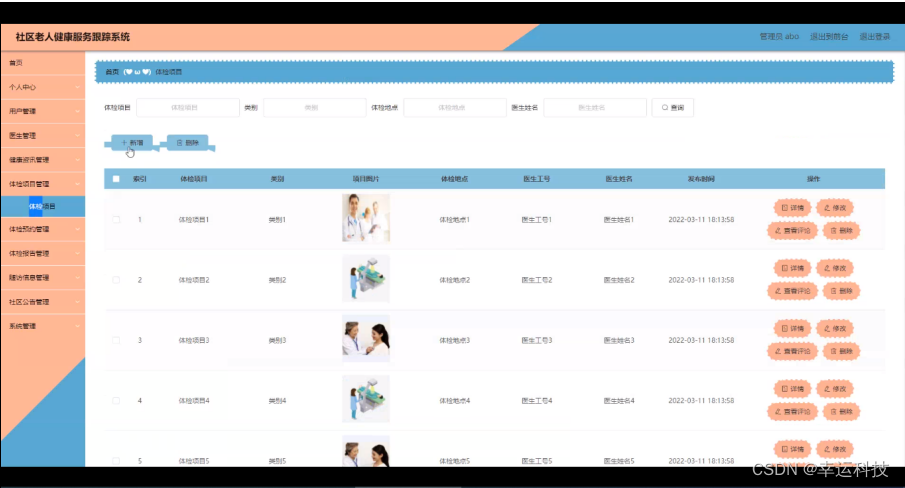
Task: Click 删除 in the 体检项目4 row
Action: pyautogui.click(x=842, y=411)
